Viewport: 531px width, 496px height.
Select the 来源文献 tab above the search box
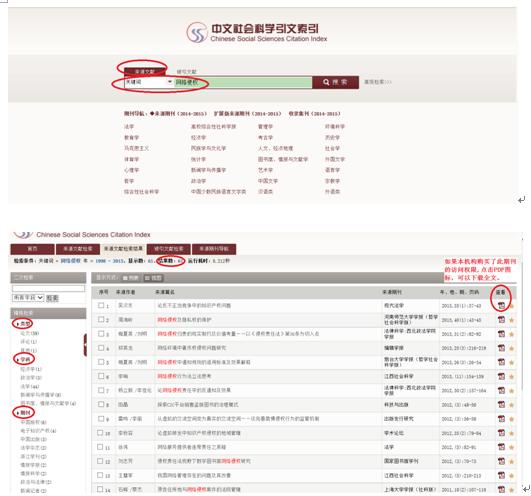(145, 71)
